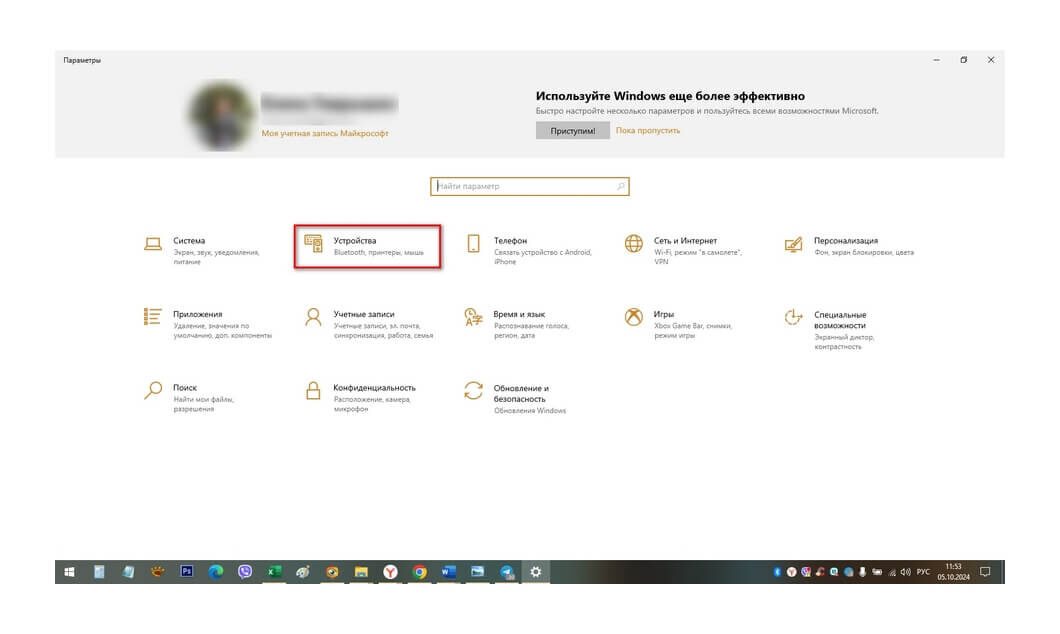Open Microsoft Edge from the taskbar
The height and width of the screenshot is (634, 1060).
pyautogui.click(x=216, y=572)
